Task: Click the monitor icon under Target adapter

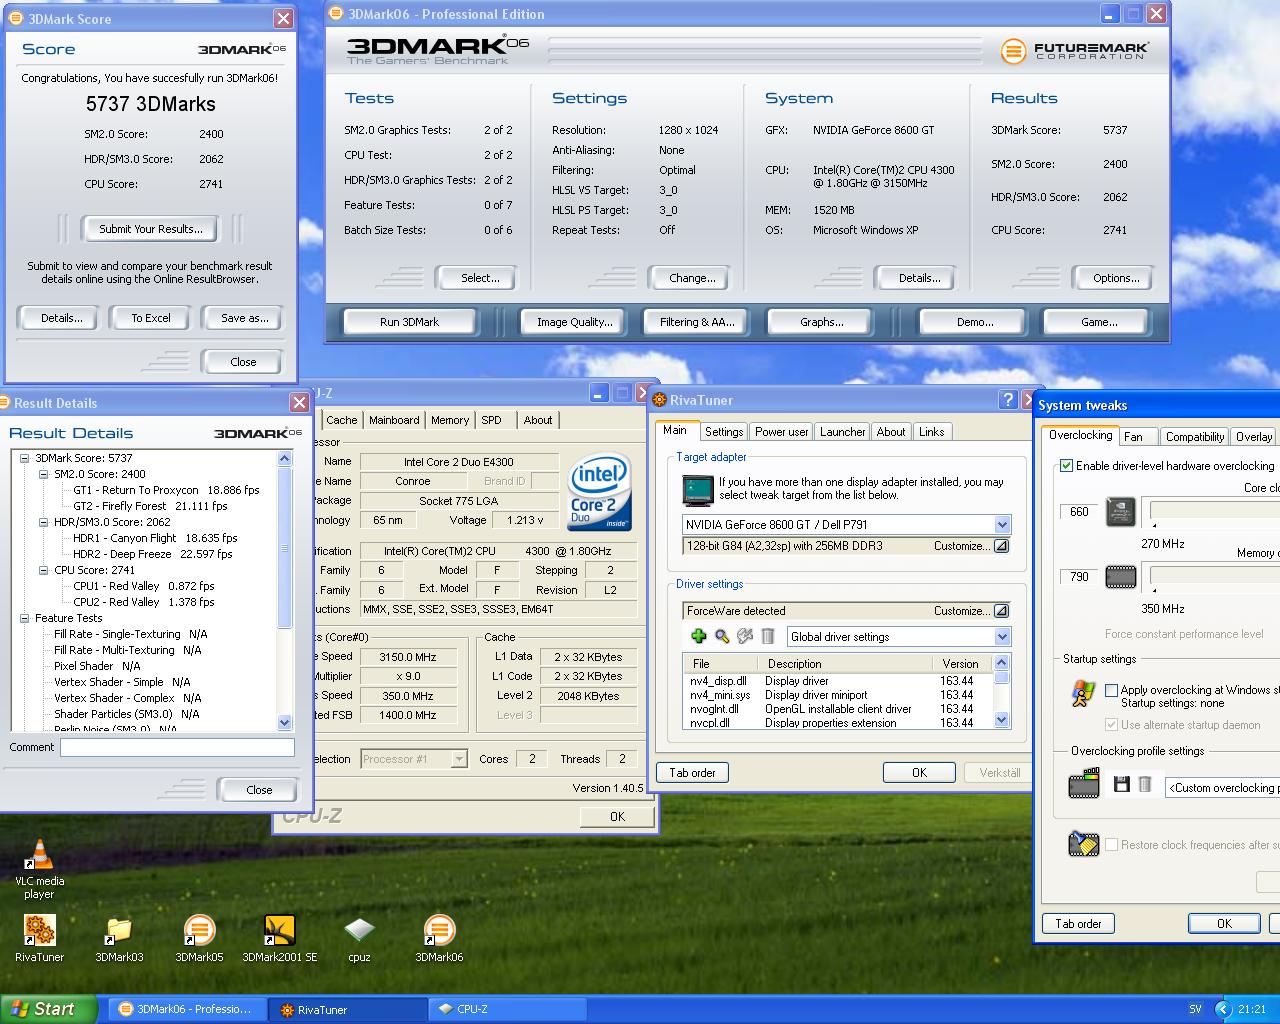Action: 698,490
